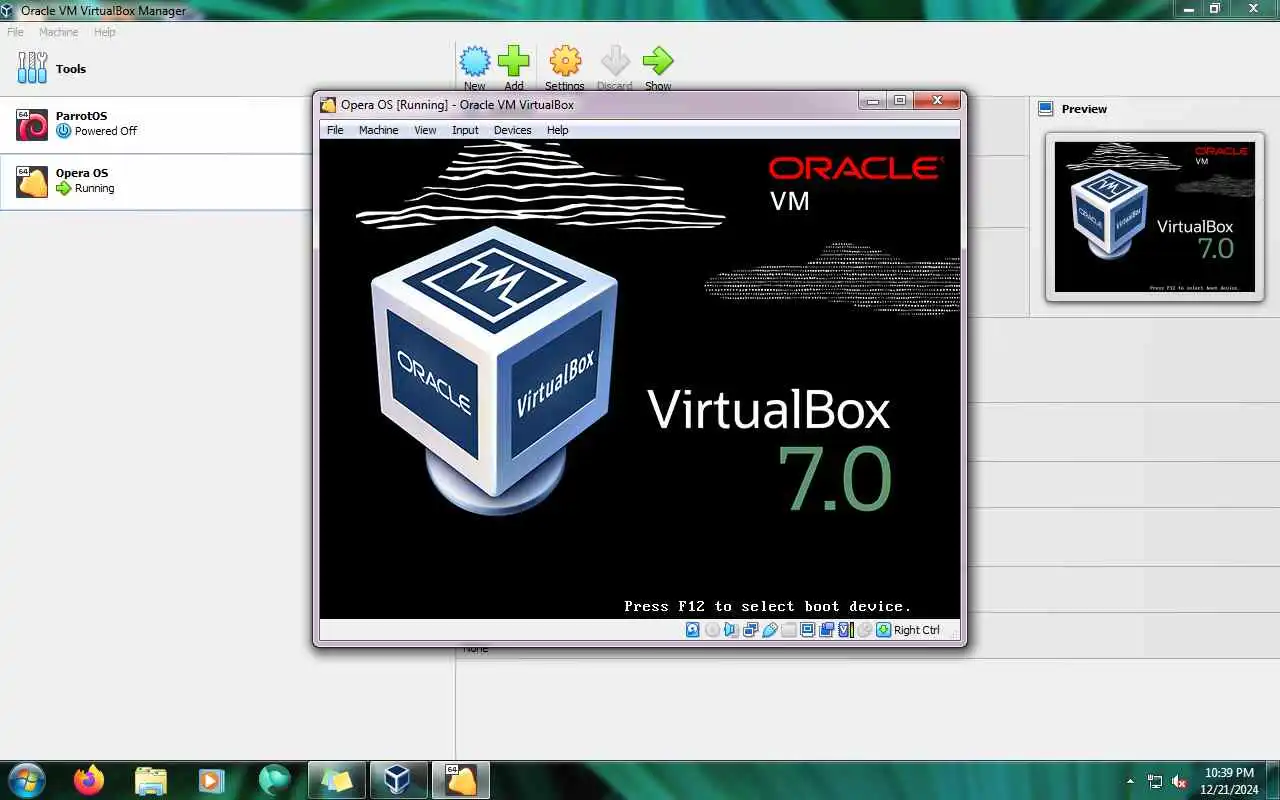Click the New machine icon in Manager toolbar
This screenshot has width=1280, height=800.
(x=475, y=61)
